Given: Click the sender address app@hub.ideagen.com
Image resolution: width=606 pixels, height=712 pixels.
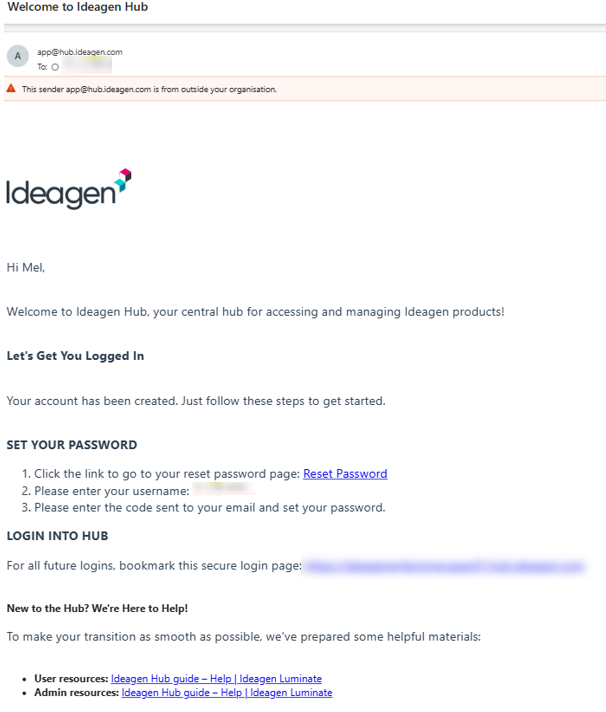Looking at the screenshot, I should pos(80,52).
